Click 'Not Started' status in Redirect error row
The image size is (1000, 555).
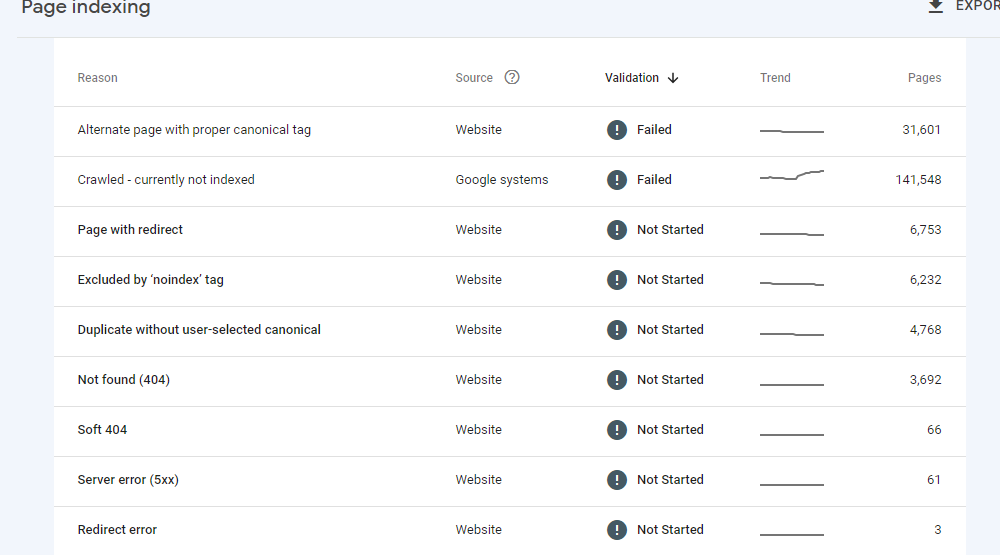tap(670, 529)
